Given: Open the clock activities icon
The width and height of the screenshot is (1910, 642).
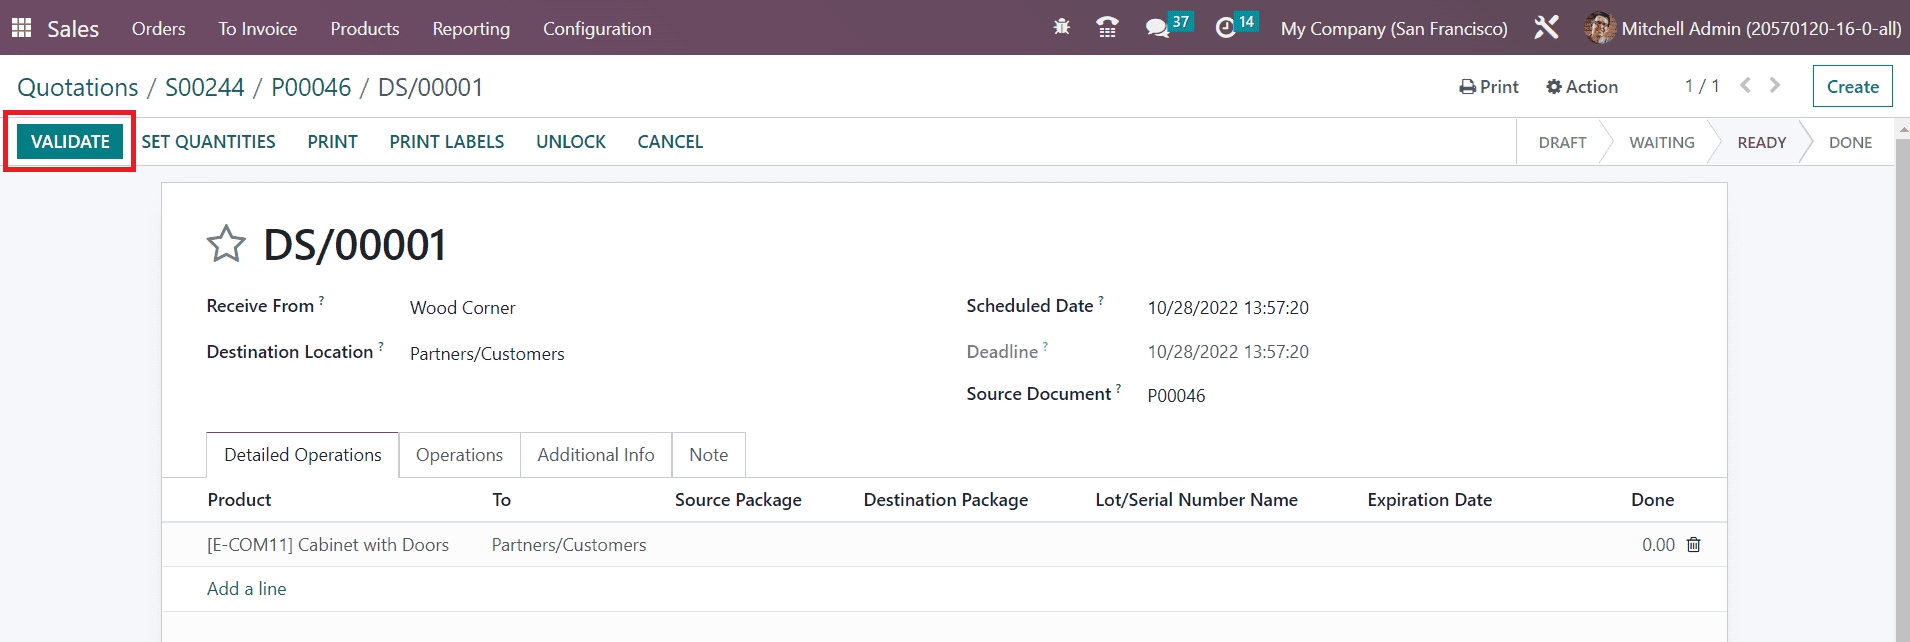Looking at the screenshot, I should click(1226, 28).
